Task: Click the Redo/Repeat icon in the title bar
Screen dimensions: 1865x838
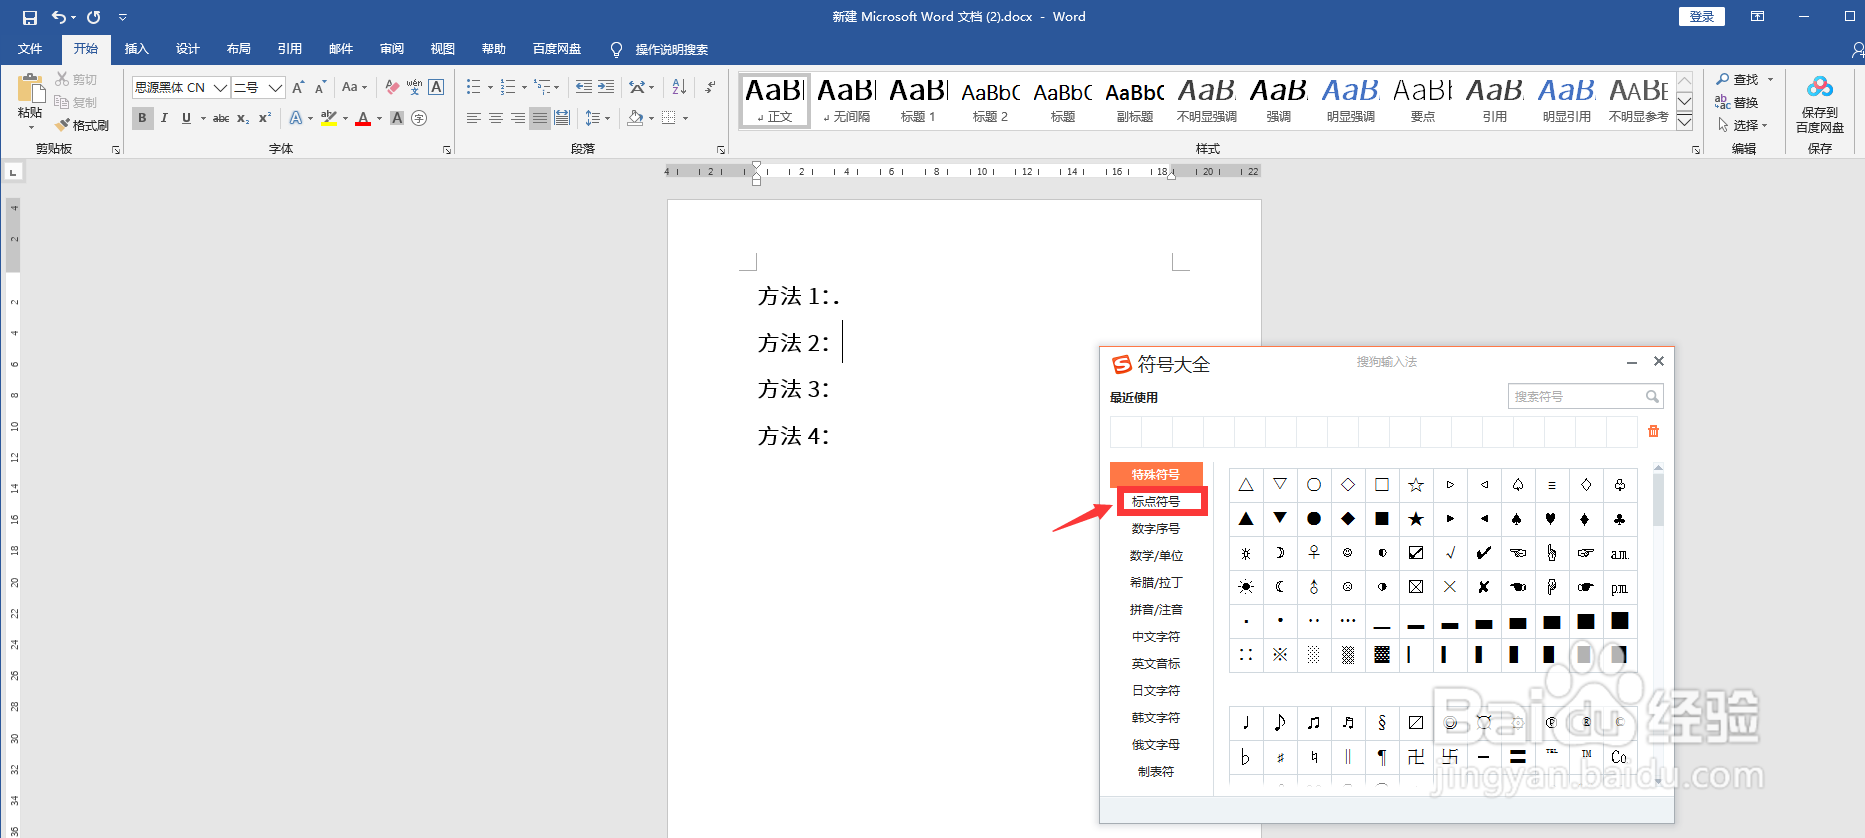Action: [93, 17]
